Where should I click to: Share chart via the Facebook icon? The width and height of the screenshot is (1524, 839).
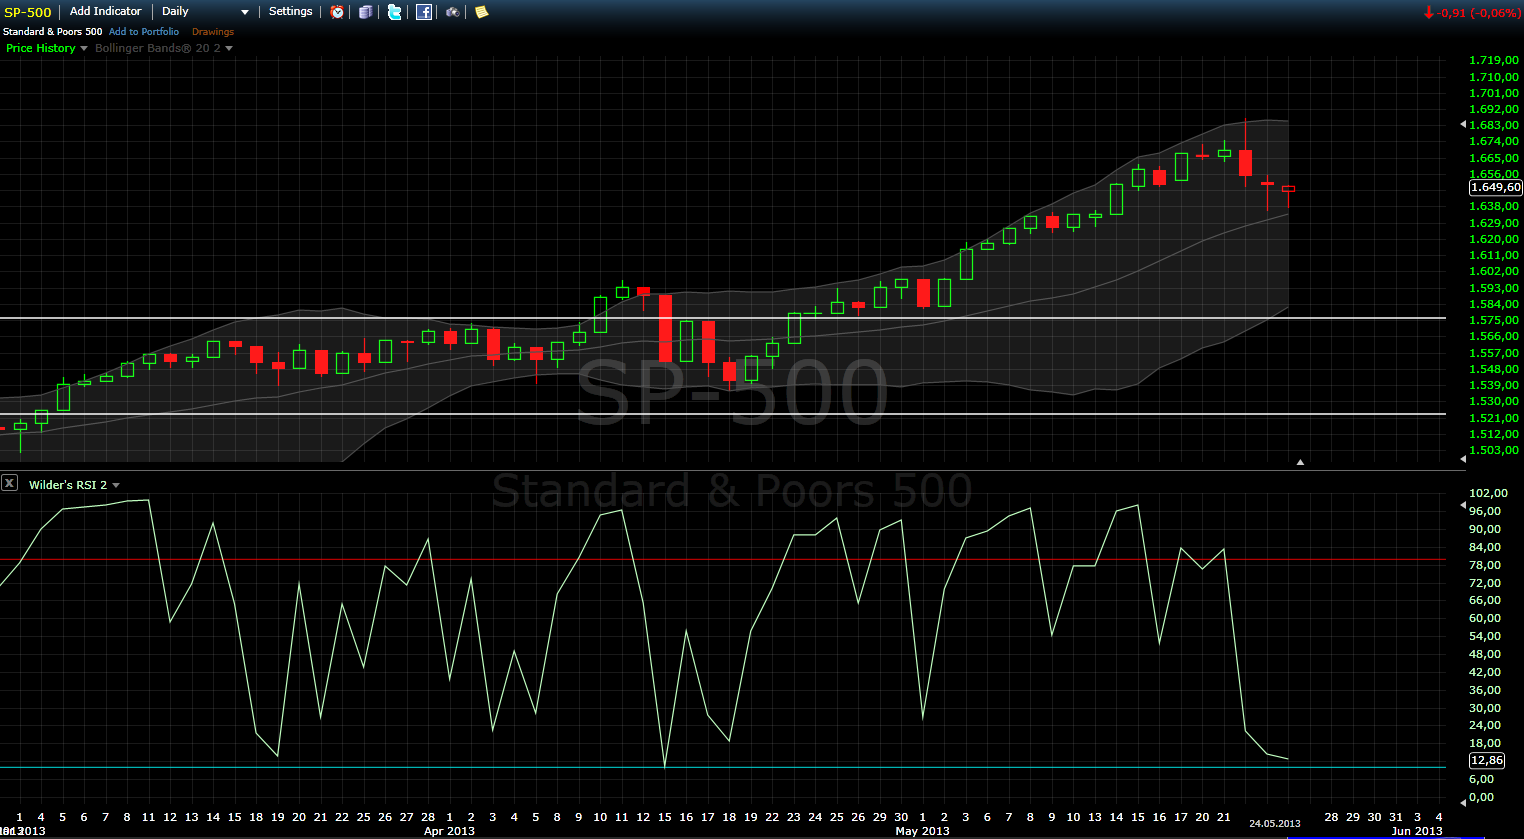coord(424,12)
